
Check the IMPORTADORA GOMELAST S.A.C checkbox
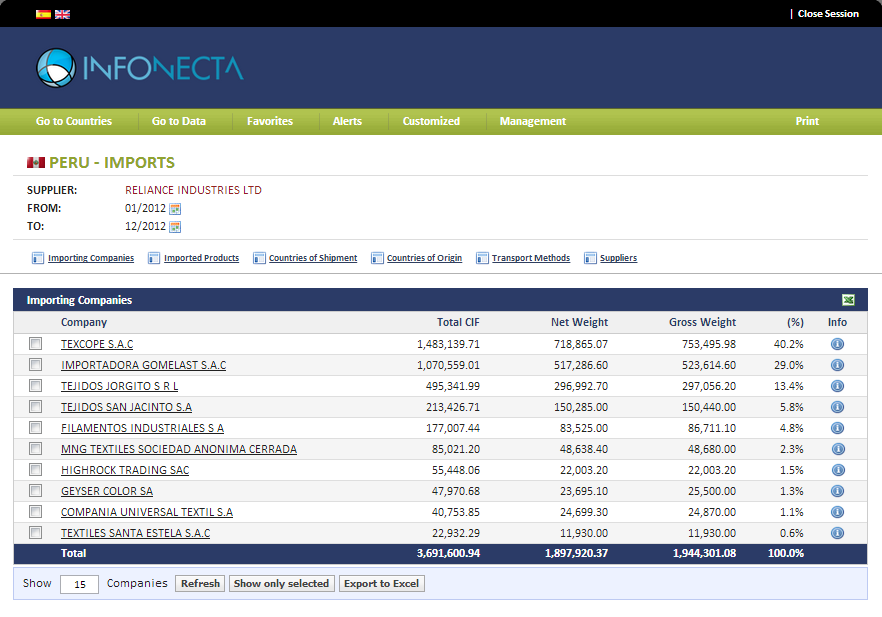click(x=35, y=364)
